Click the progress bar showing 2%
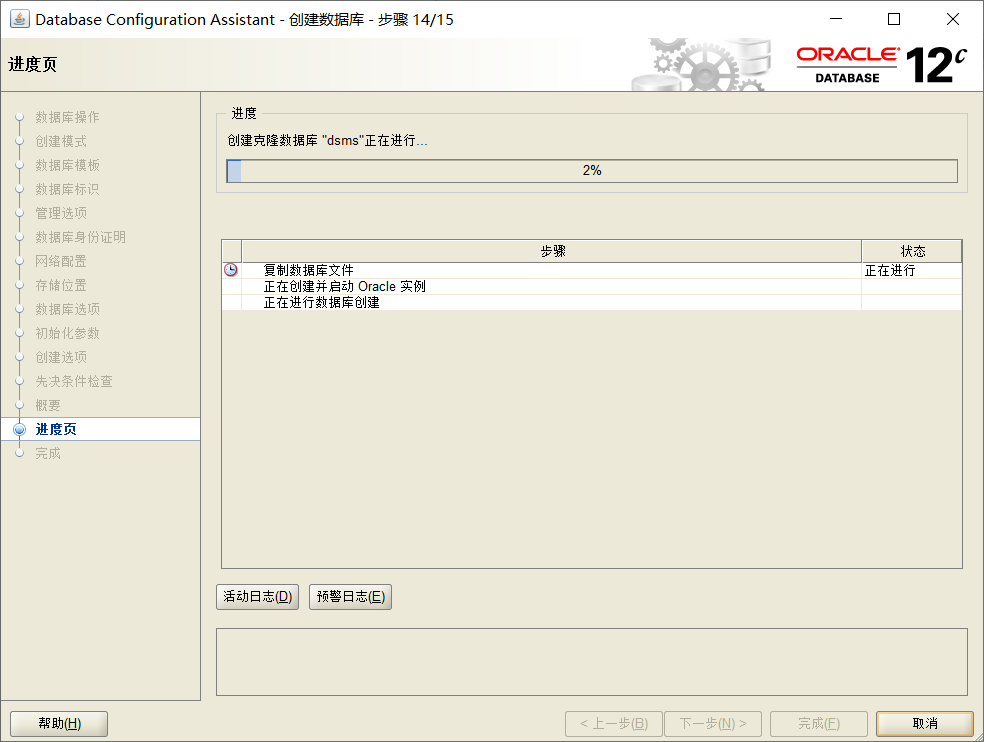This screenshot has width=984, height=742. click(x=593, y=170)
